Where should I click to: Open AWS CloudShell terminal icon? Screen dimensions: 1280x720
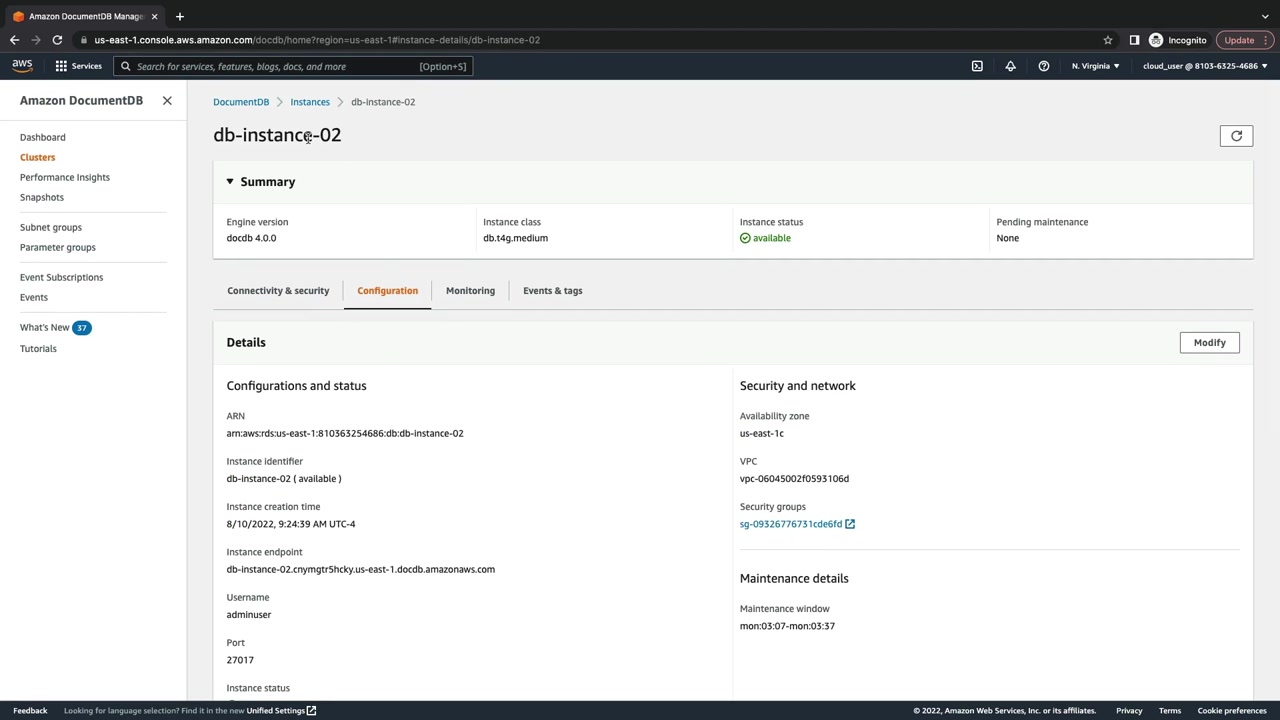pyautogui.click(x=977, y=66)
